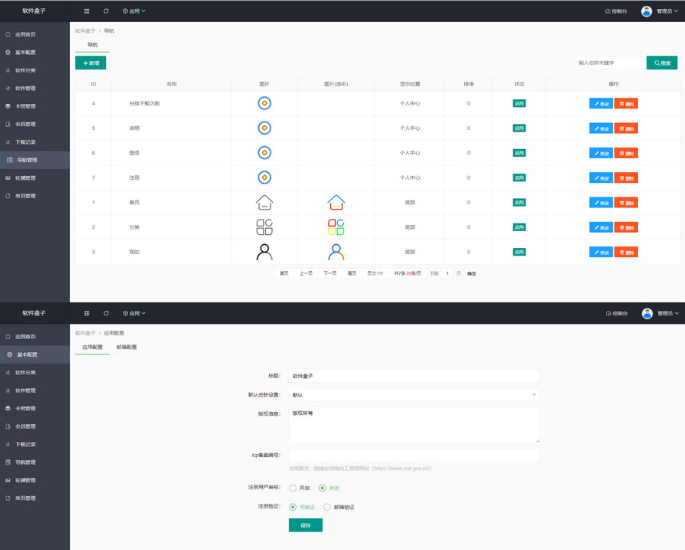Click the gray home icon in 首页 row
This screenshot has width=685, height=550.
(264, 202)
